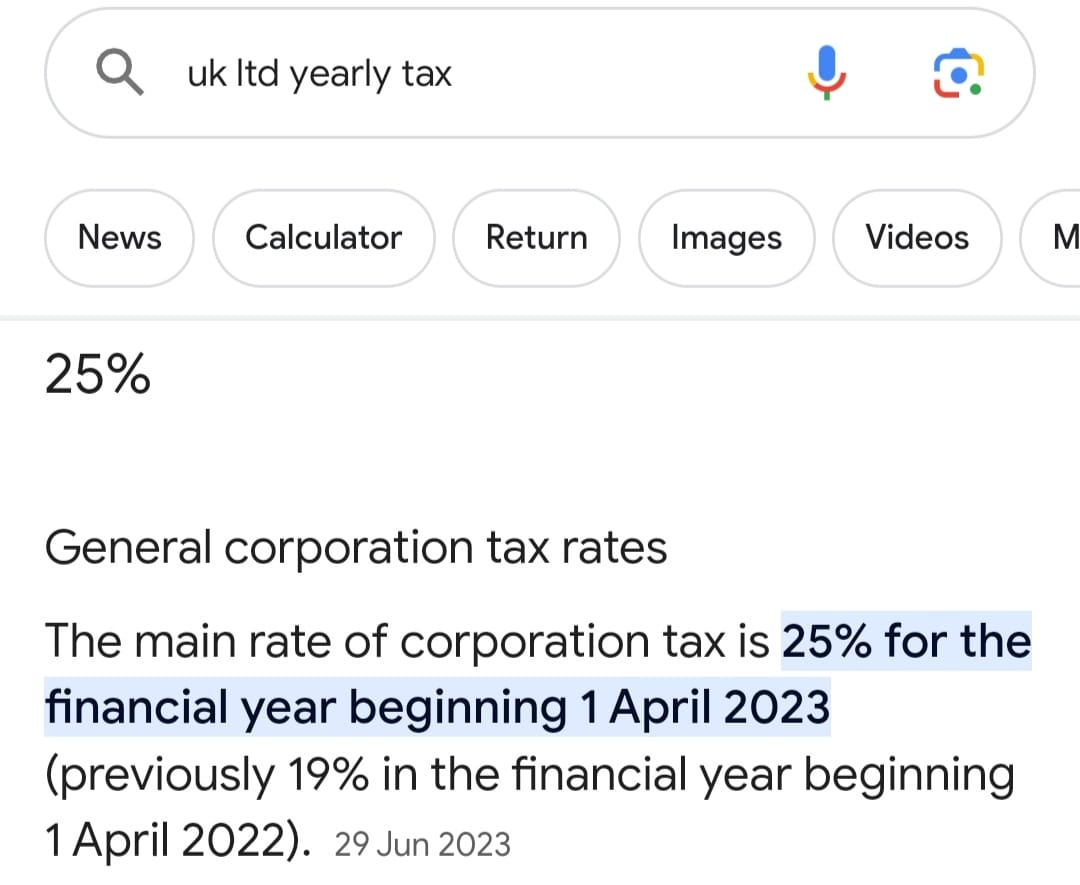Image resolution: width=1080 pixels, height=885 pixels.
Task: Select the 'General corporation tax rates' heading
Action: point(356,548)
